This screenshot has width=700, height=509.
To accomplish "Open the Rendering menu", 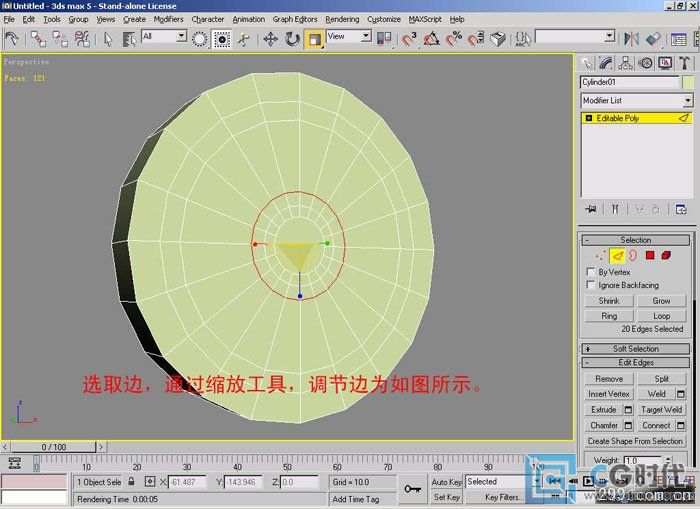I will coord(342,19).
